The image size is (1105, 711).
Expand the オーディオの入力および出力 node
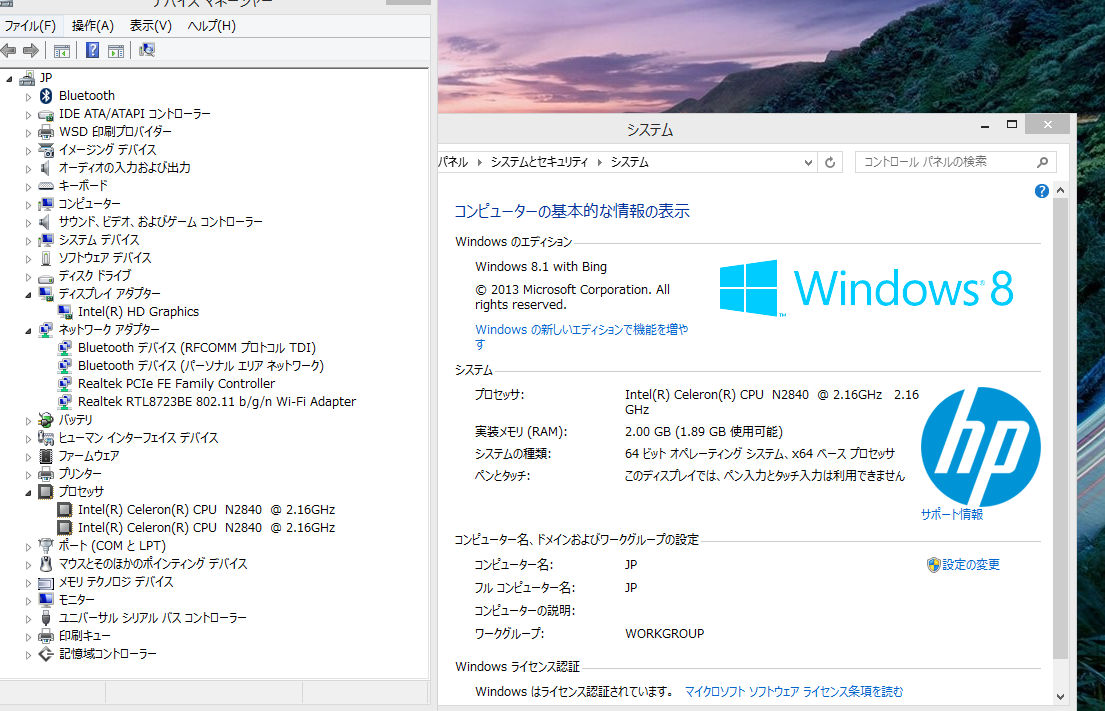tap(29, 168)
